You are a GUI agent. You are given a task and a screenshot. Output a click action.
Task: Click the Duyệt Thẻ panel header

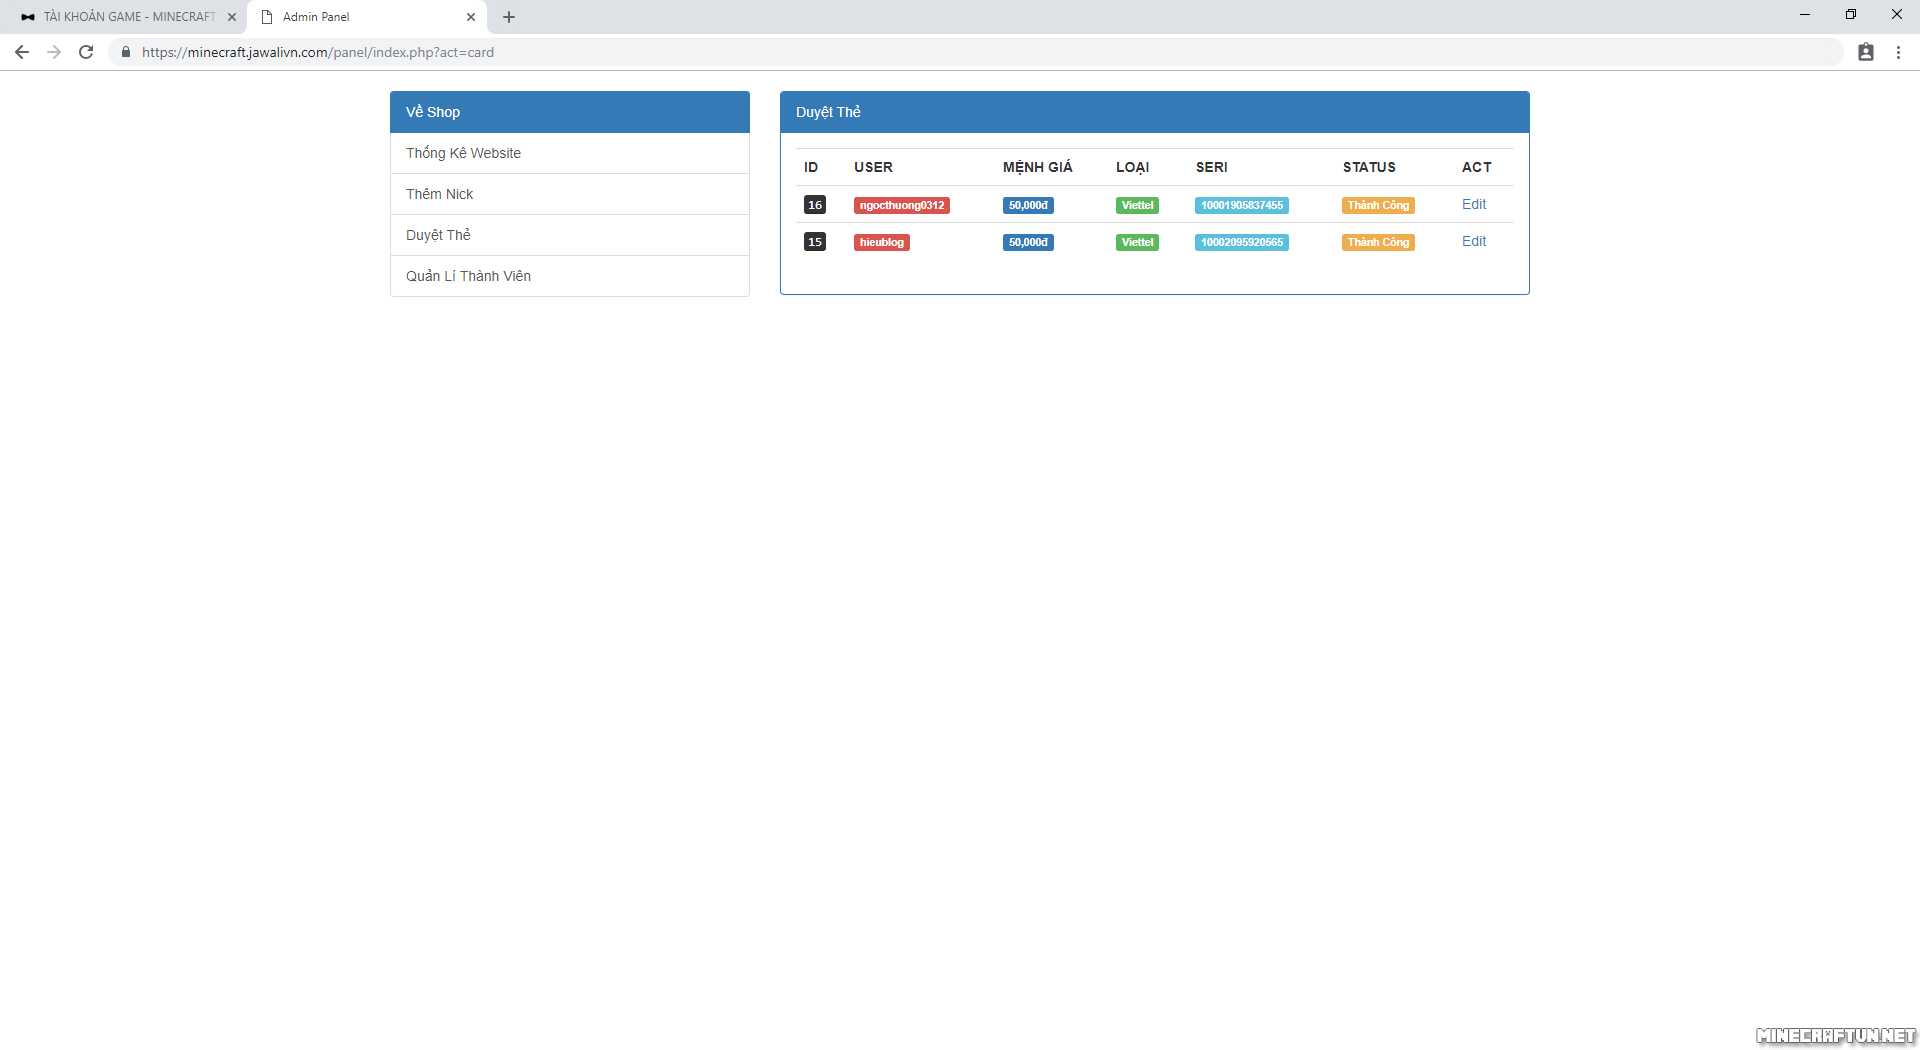point(1155,112)
